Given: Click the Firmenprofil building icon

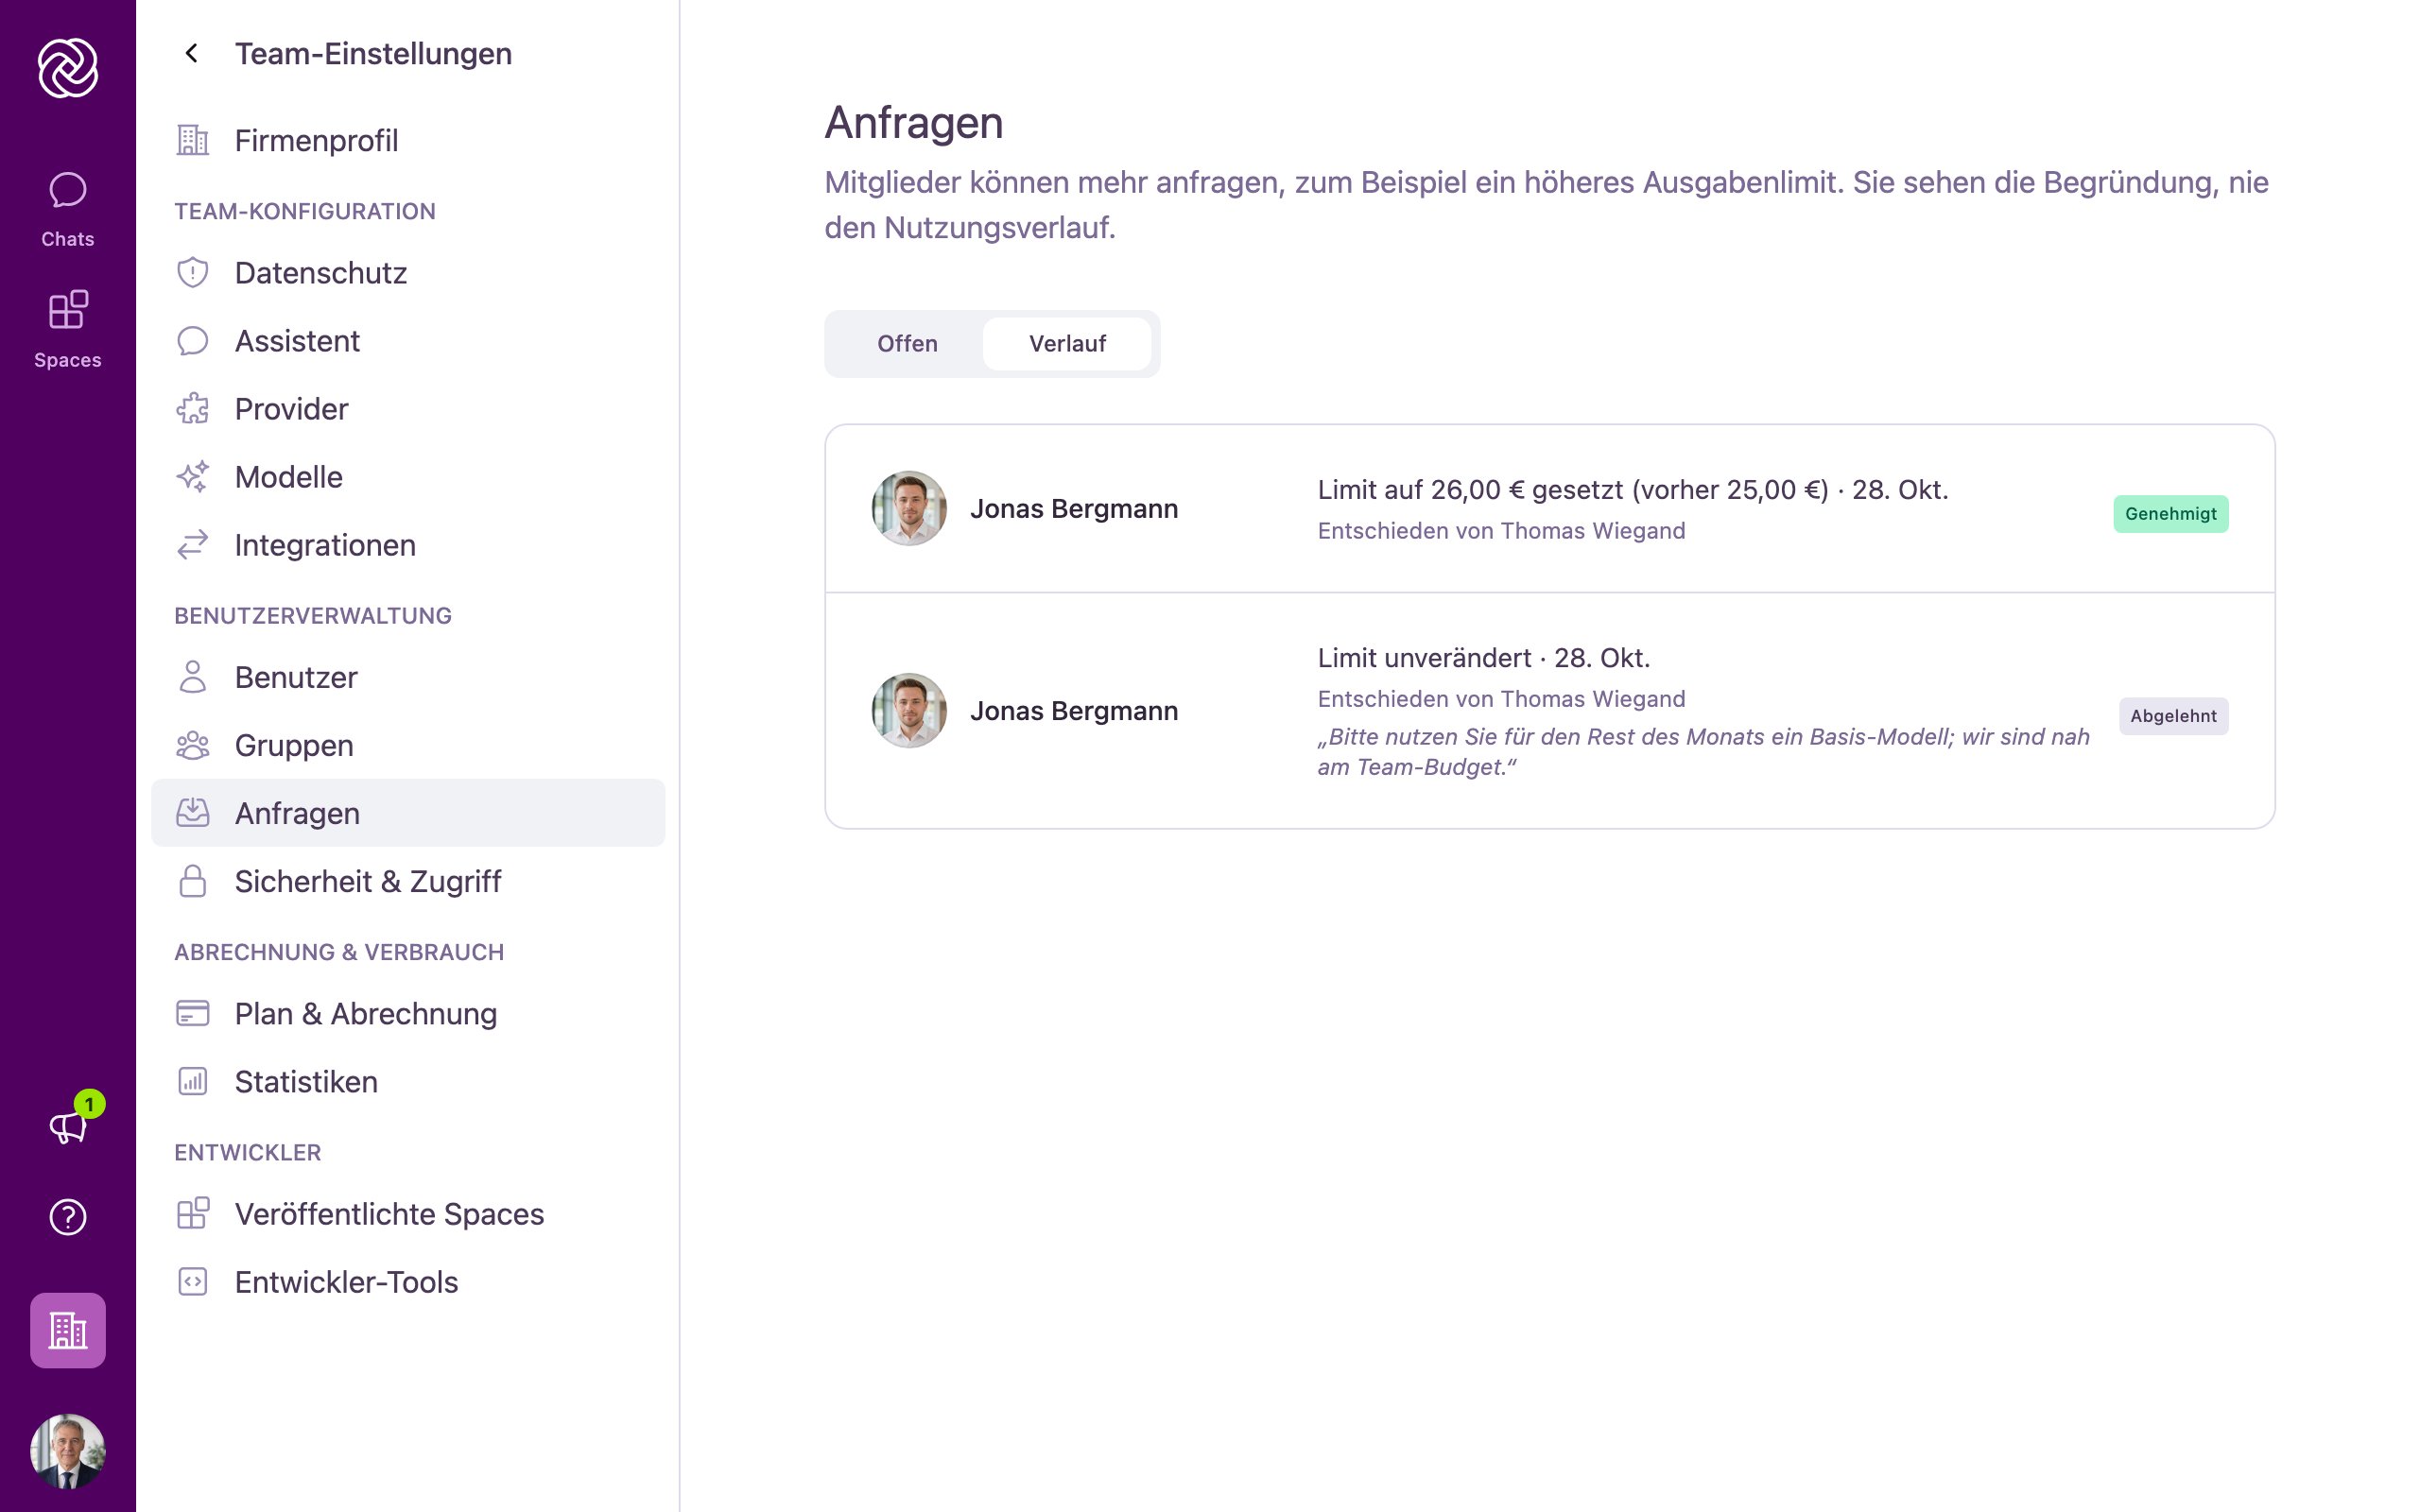Looking at the screenshot, I should [193, 140].
